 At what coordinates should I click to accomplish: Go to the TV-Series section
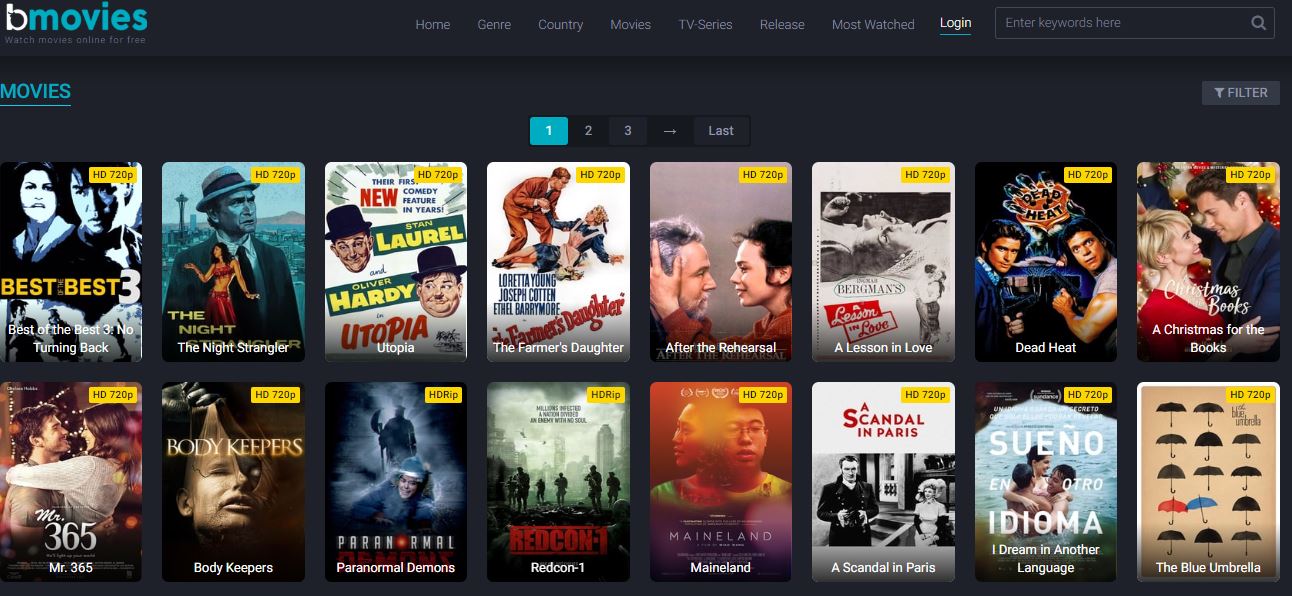[x=705, y=24]
